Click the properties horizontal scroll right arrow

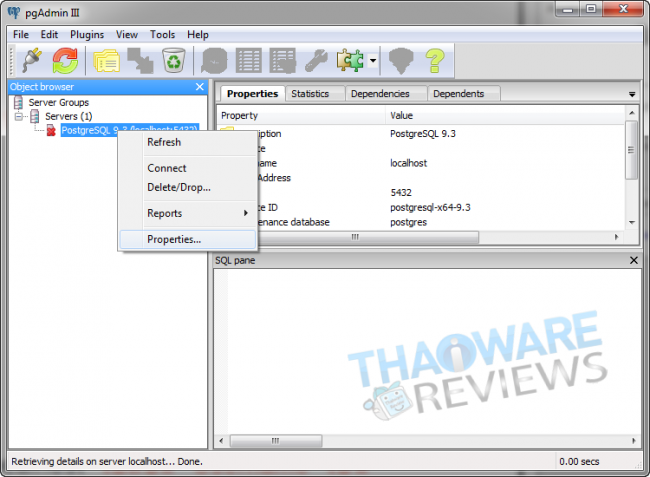pos(616,237)
